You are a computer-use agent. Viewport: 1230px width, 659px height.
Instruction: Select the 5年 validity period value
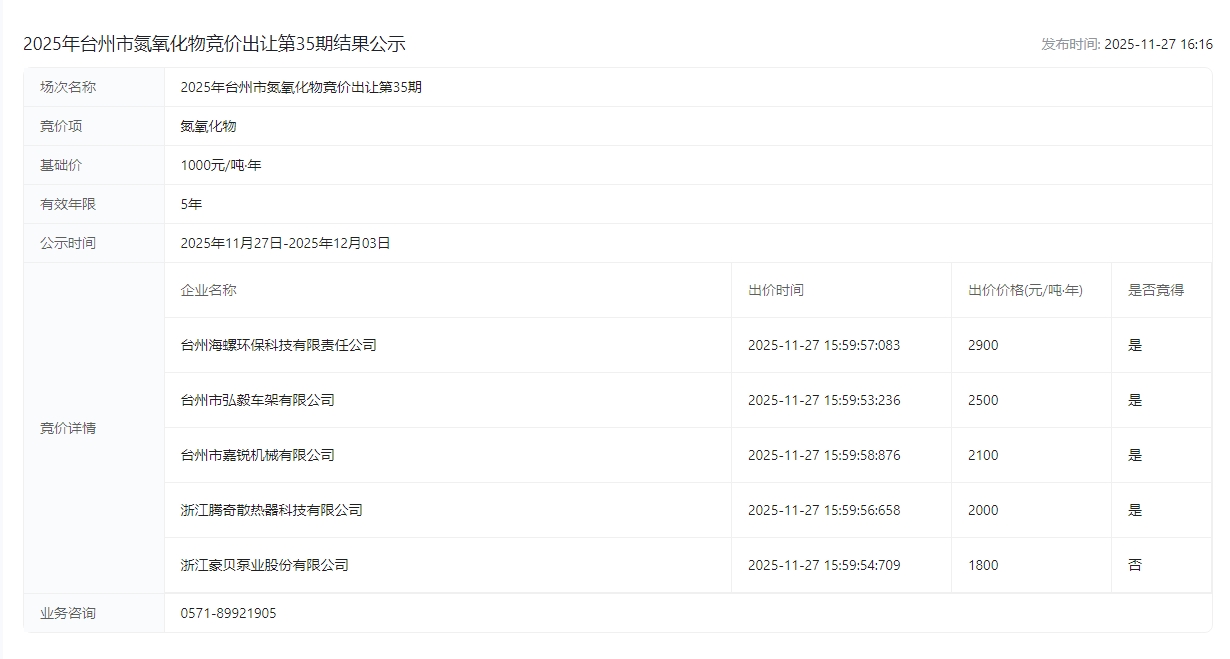191,204
